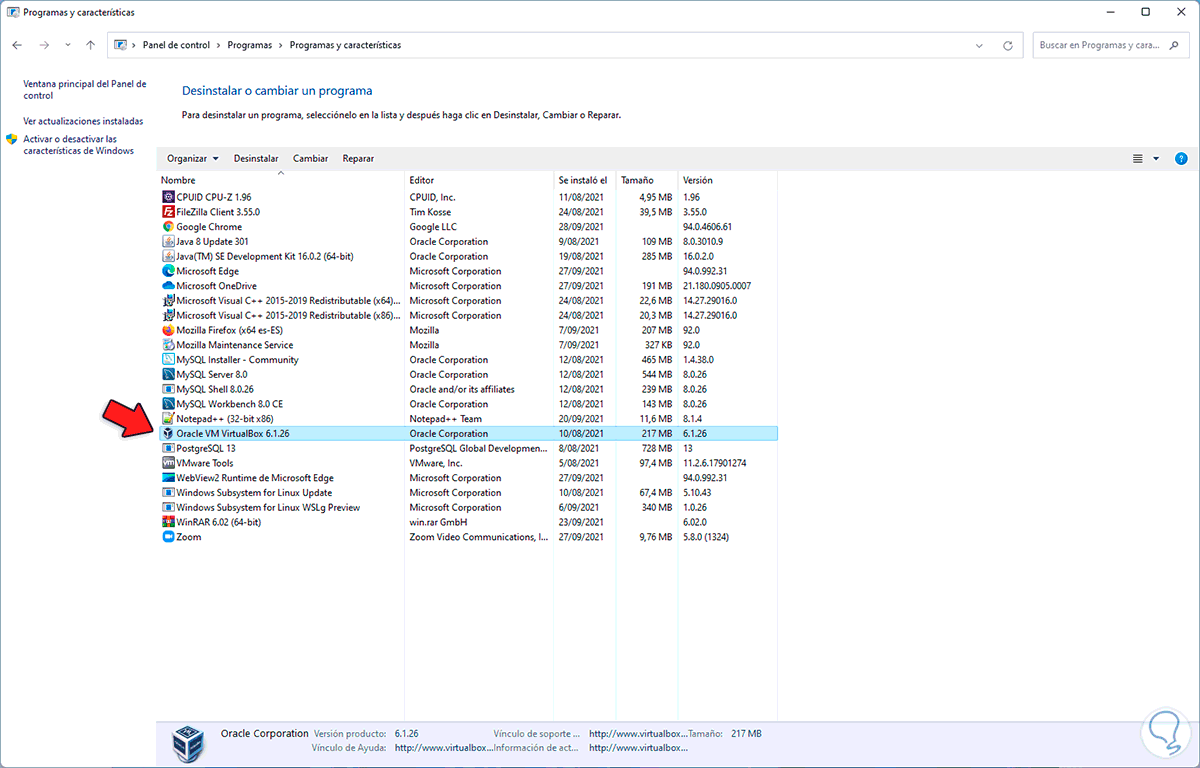Click the Programs and Features address bar icon
Screen dimensions: 1200x768
tap(121, 45)
